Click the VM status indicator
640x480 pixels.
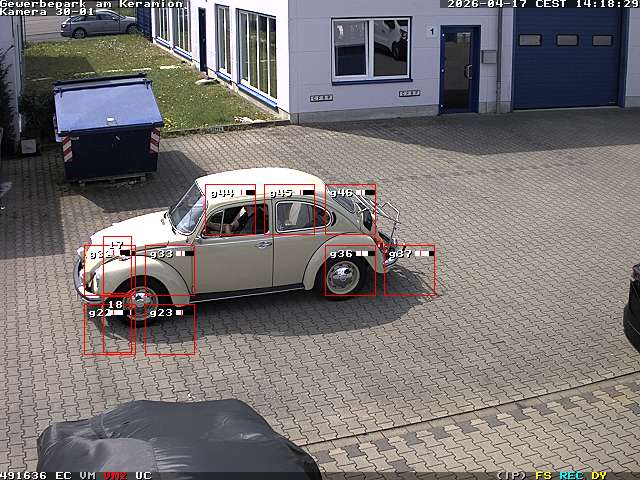[x=88, y=475]
